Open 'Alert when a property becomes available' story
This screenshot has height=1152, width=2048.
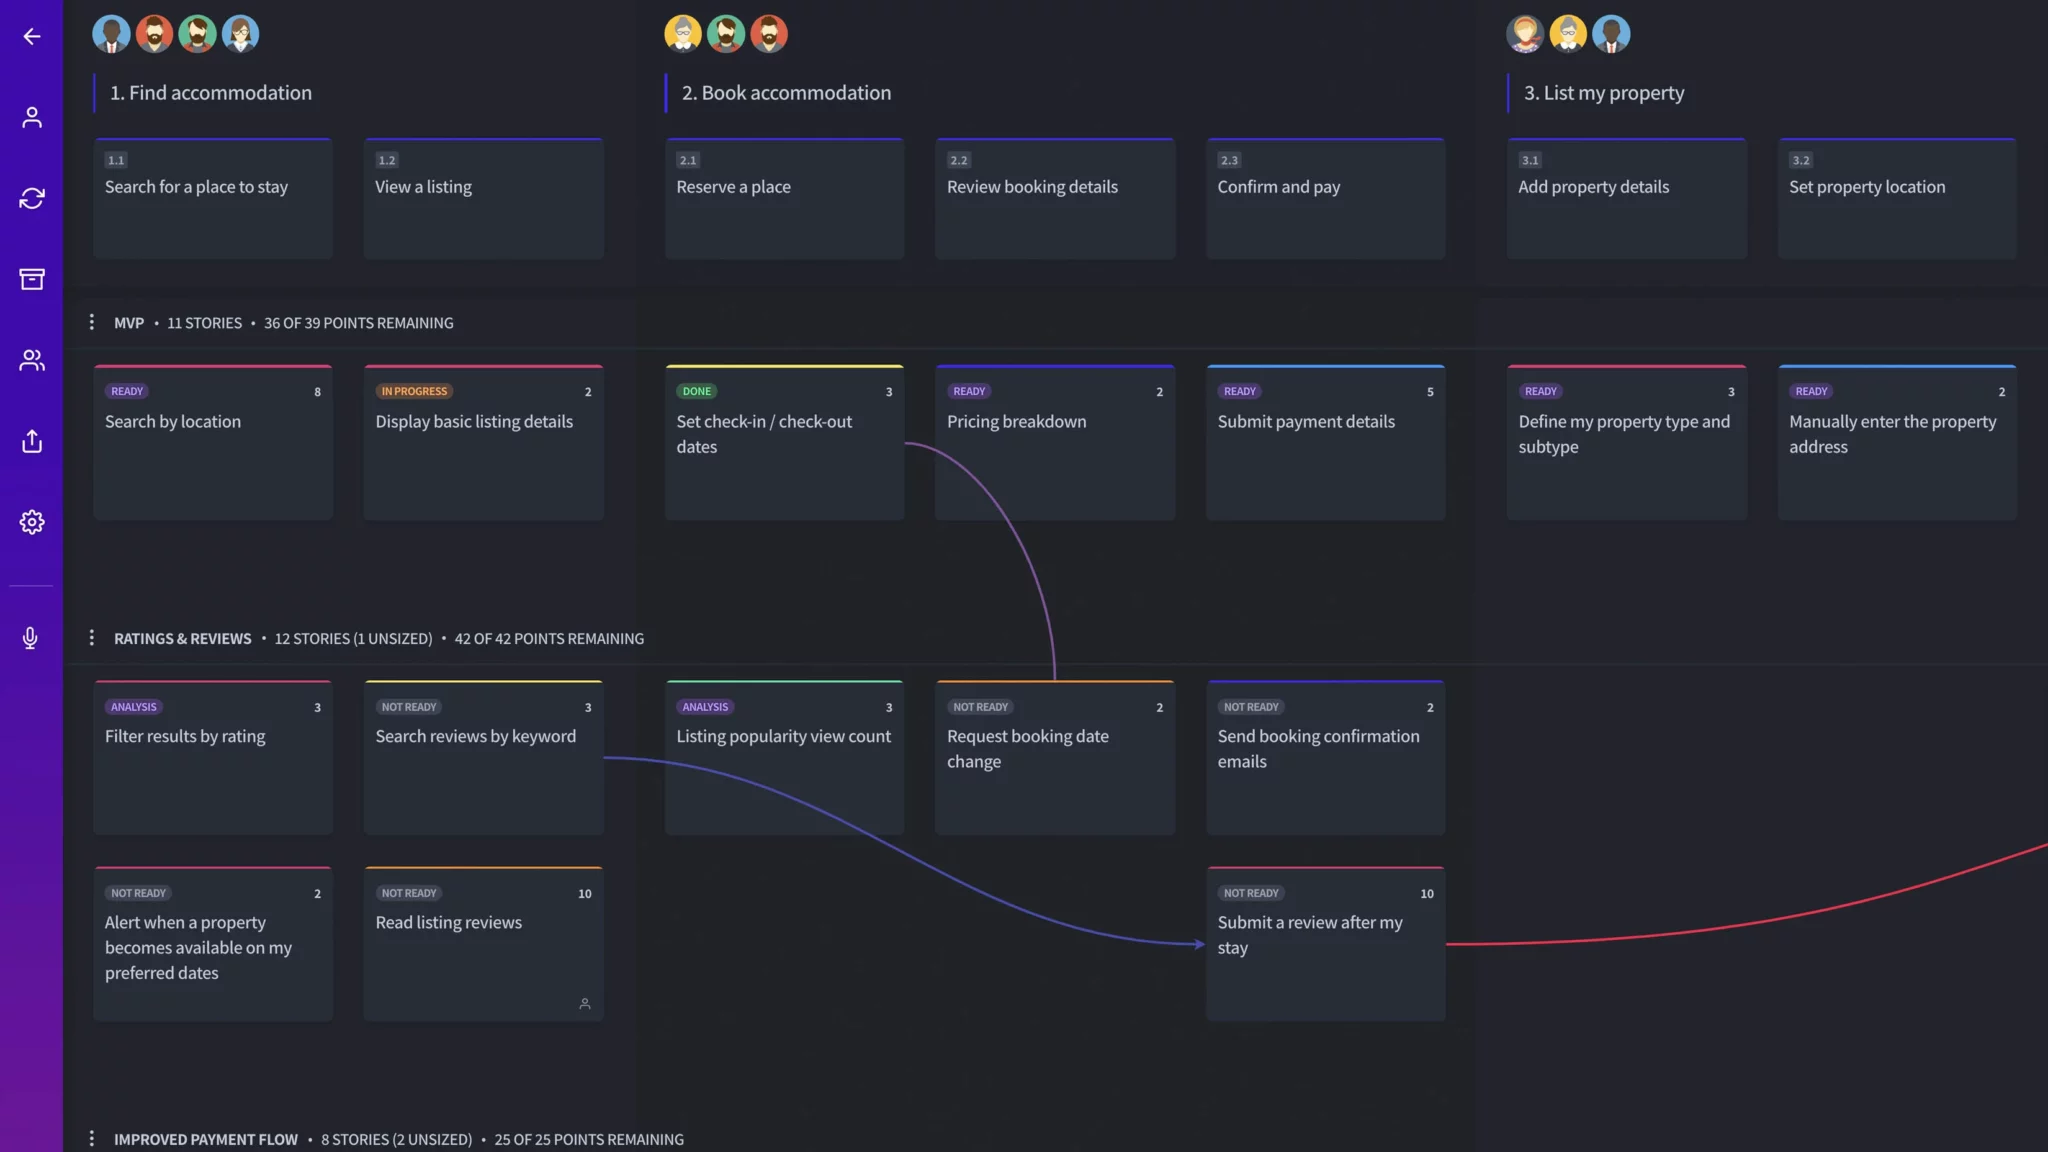pos(213,944)
